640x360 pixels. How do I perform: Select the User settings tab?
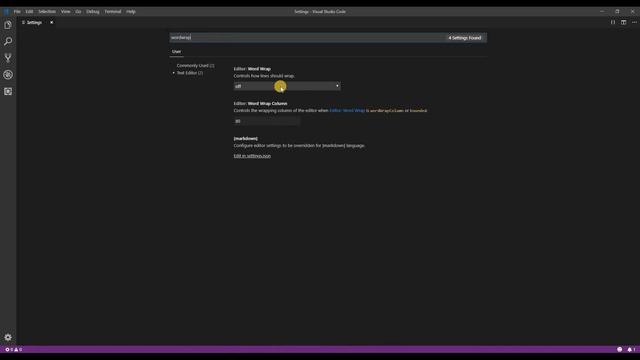tap(176, 51)
